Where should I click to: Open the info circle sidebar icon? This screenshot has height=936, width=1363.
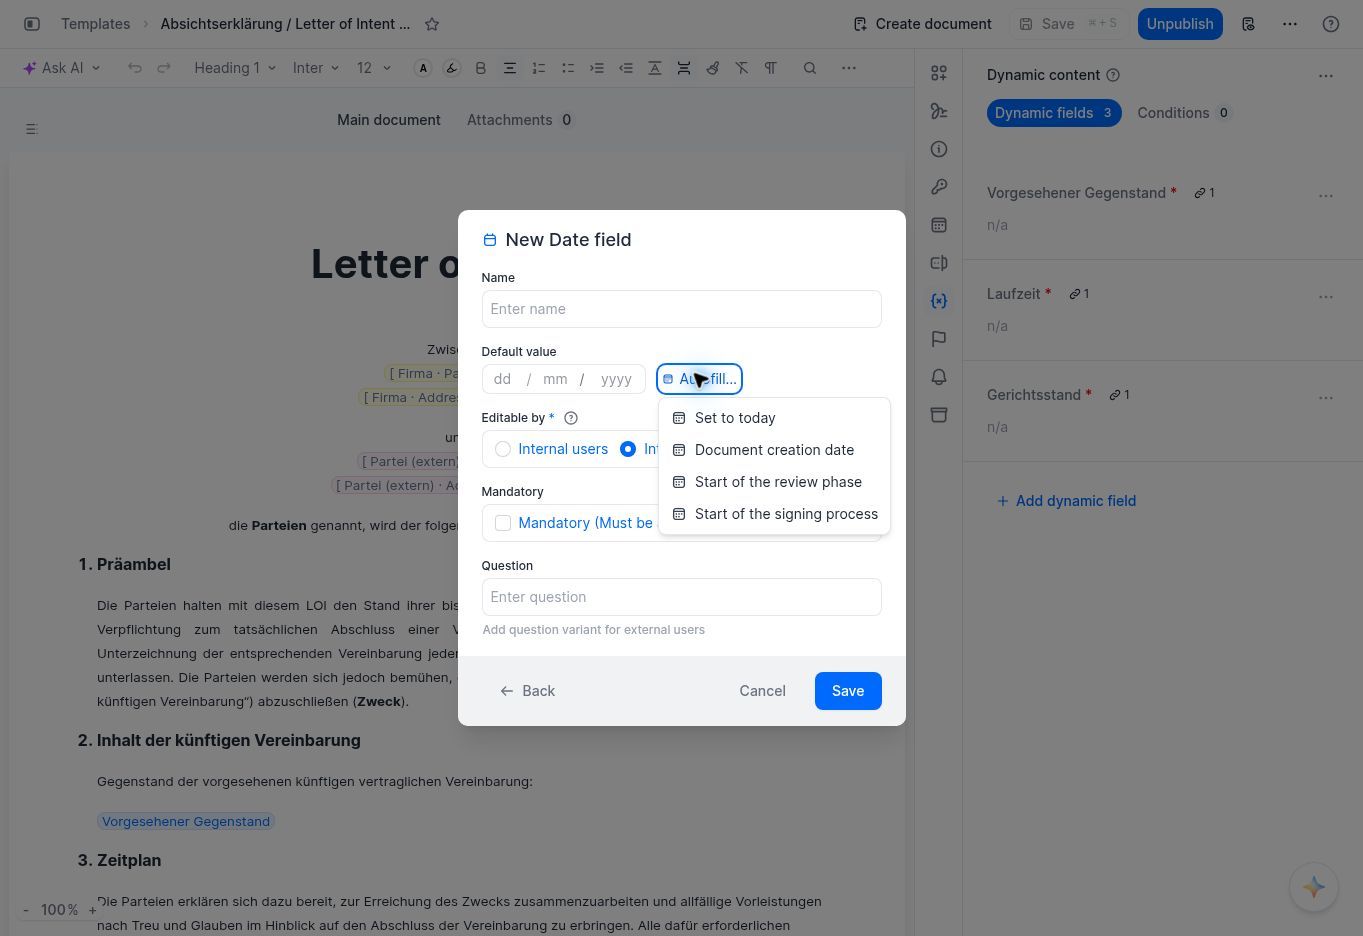(939, 149)
